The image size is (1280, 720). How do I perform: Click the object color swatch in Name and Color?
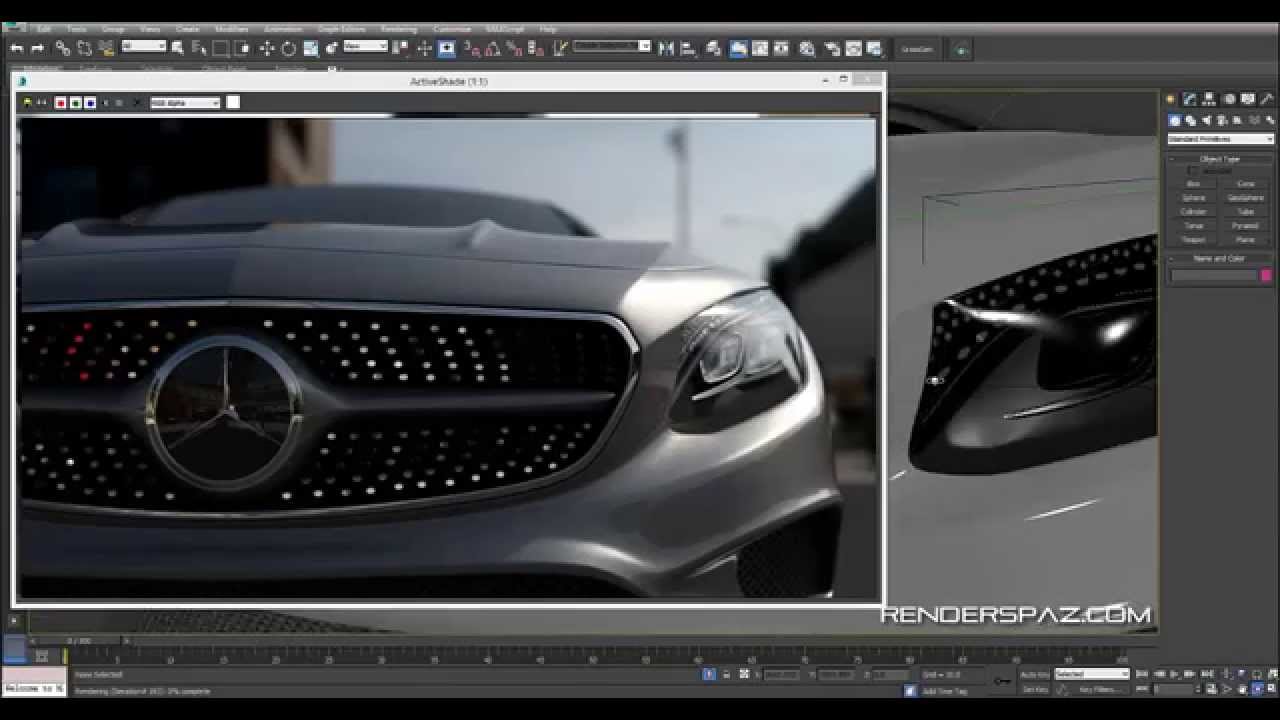tap(1266, 275)
